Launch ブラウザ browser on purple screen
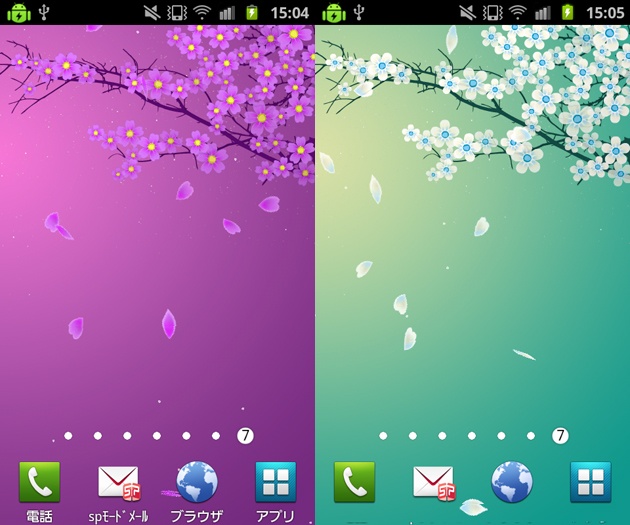 196,482
